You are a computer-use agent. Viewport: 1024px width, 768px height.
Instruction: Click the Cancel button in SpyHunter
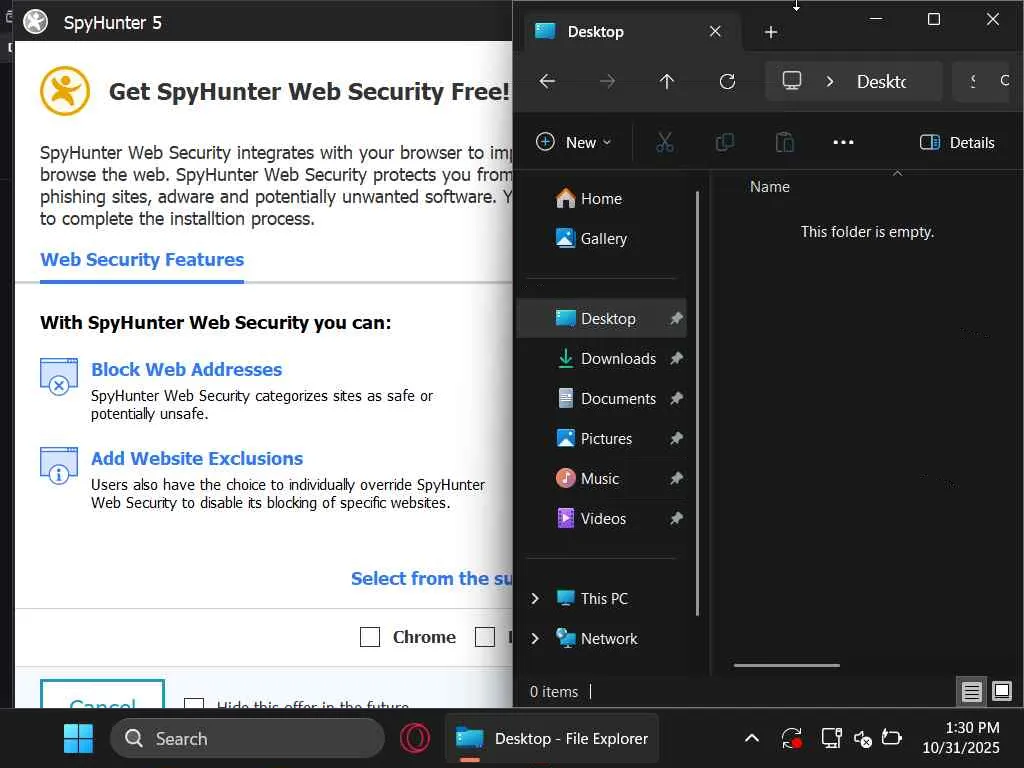(103, 694)
